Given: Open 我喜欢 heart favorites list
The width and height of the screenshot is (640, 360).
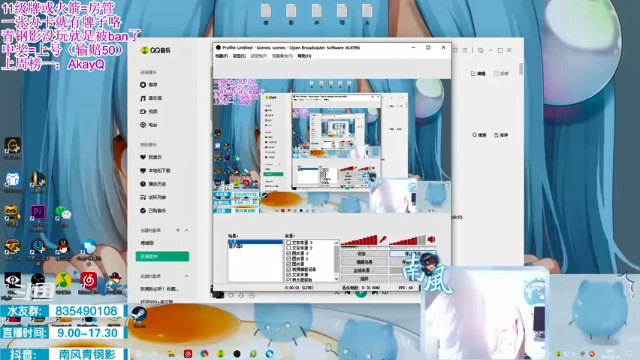Looking at the screenshot, I should (151, 157).
